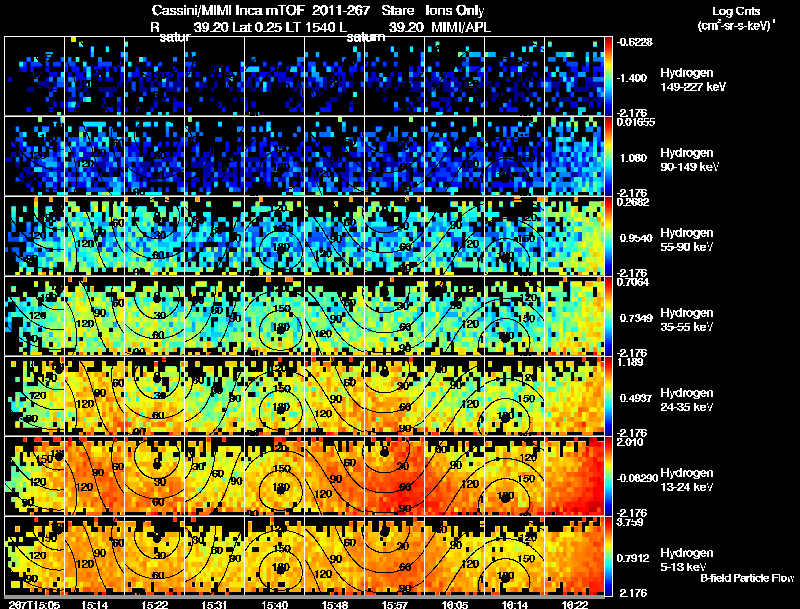Click the 'Log Cnts' colorbar heading
Image resolution: width=800 pixels, height=609 pixels.
pyautogui.click(x=736, y=11)
